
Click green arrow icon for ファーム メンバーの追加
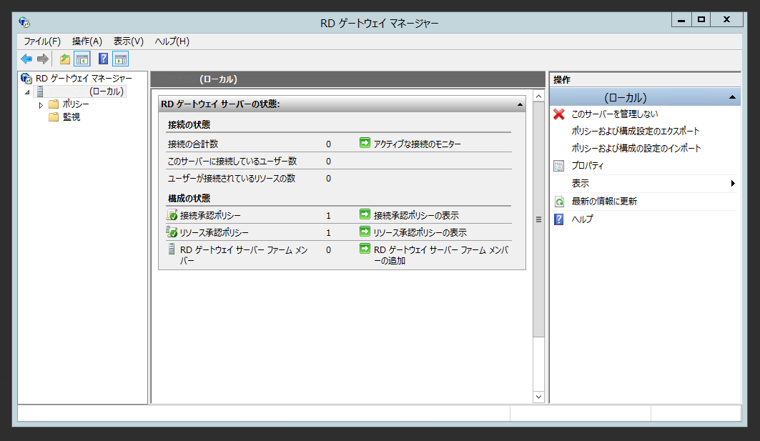point(364,249)
